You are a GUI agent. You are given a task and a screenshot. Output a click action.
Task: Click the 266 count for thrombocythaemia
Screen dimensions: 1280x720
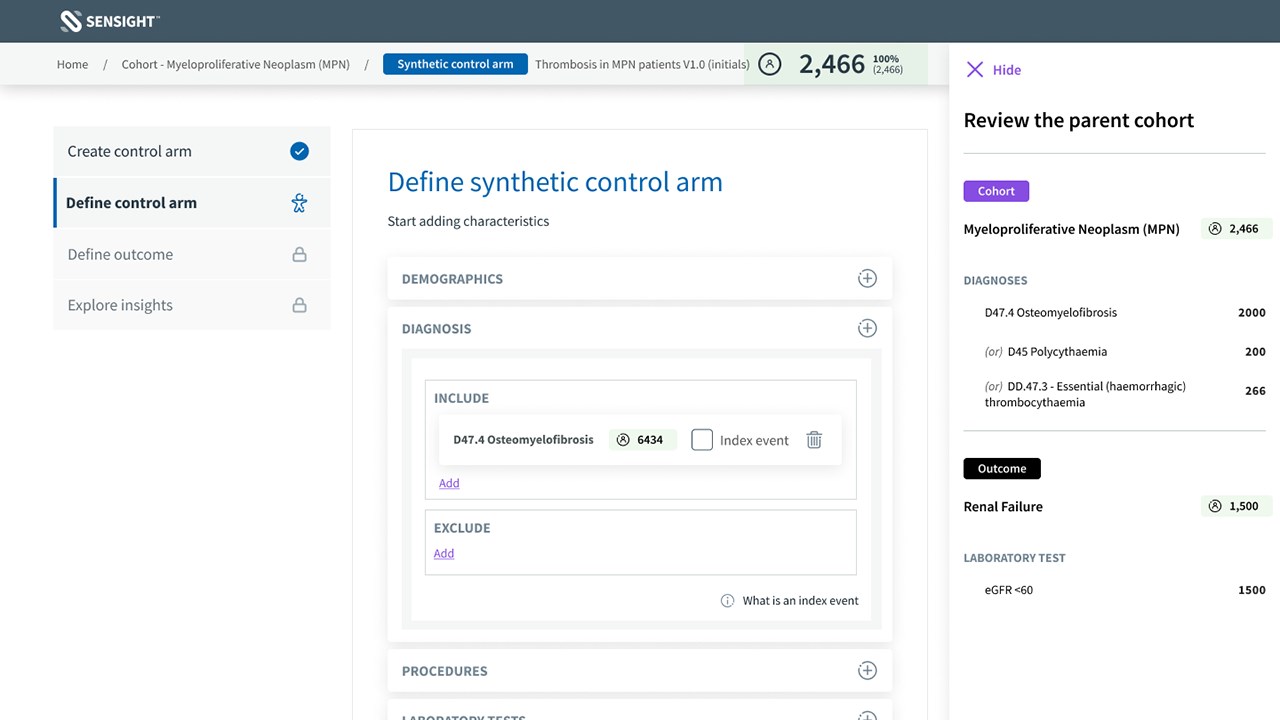[1255, 391]
